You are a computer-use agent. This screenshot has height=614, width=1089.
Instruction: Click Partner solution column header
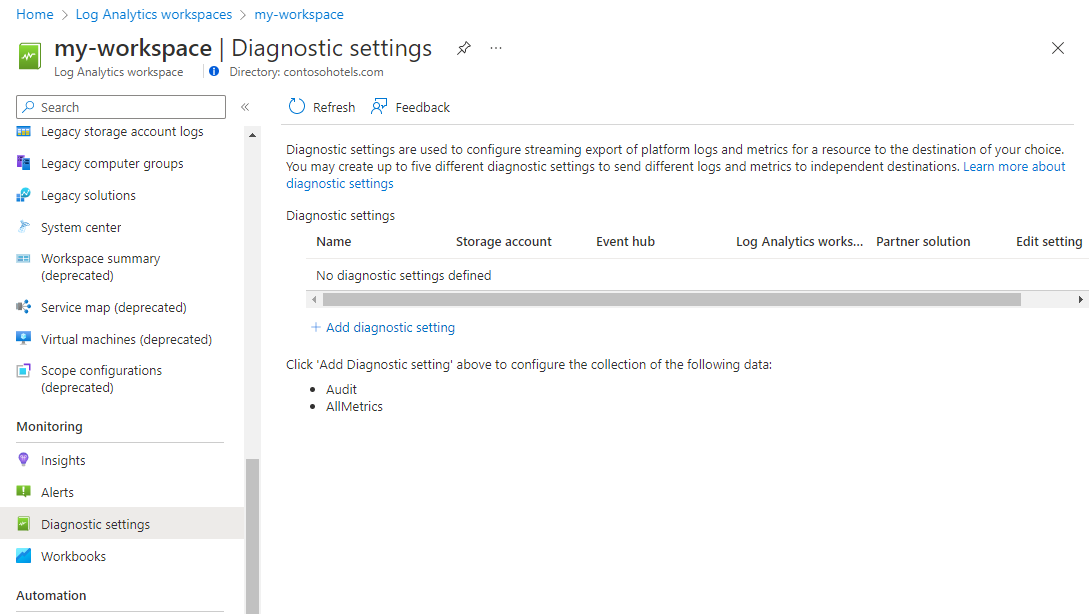pos(923,241)
